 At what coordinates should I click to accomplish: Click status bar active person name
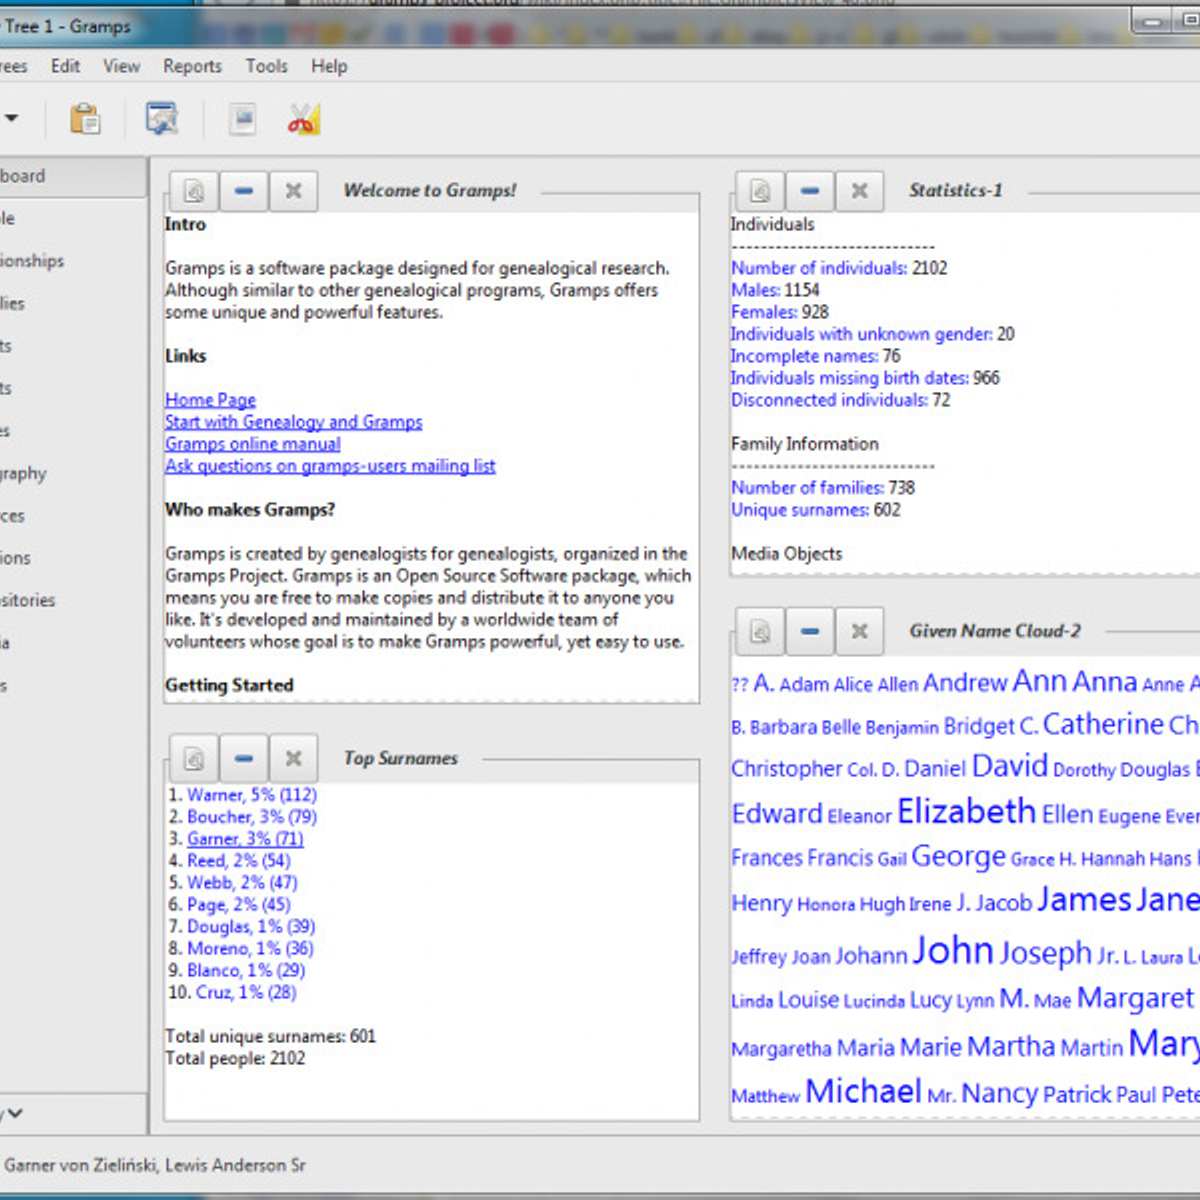155,1165
